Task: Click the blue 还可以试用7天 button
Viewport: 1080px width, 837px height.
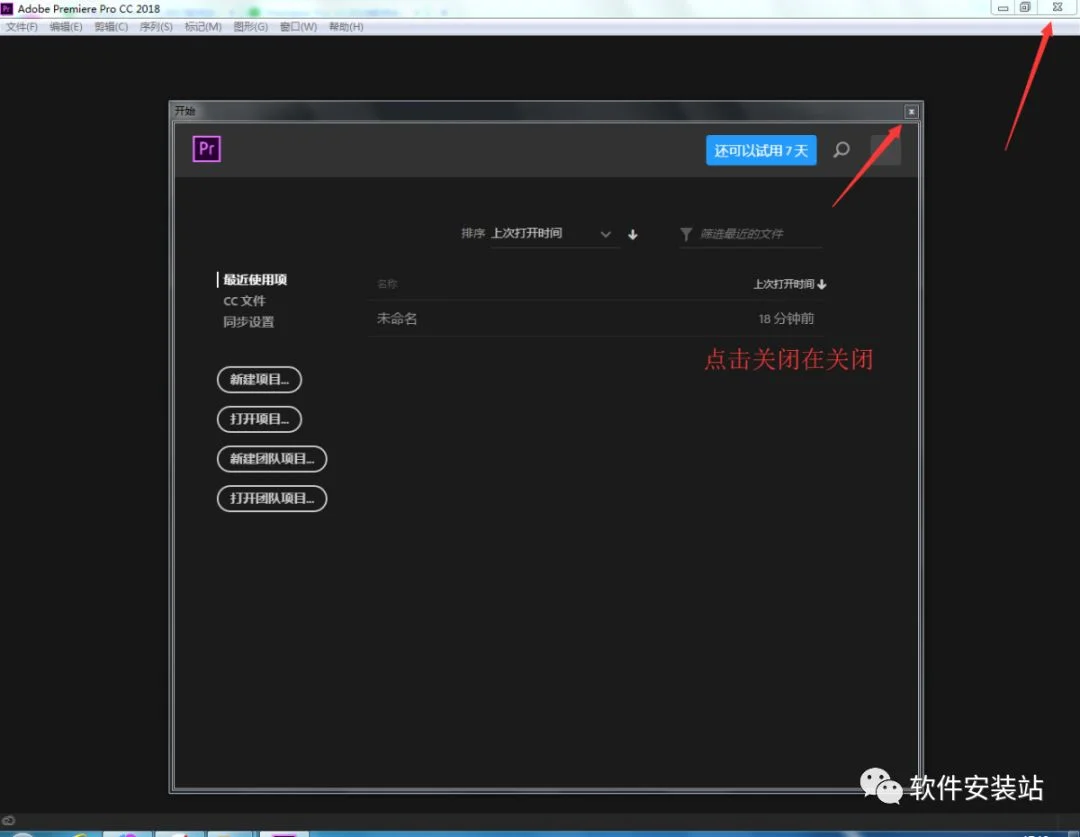Action: [x=760, y=150]
